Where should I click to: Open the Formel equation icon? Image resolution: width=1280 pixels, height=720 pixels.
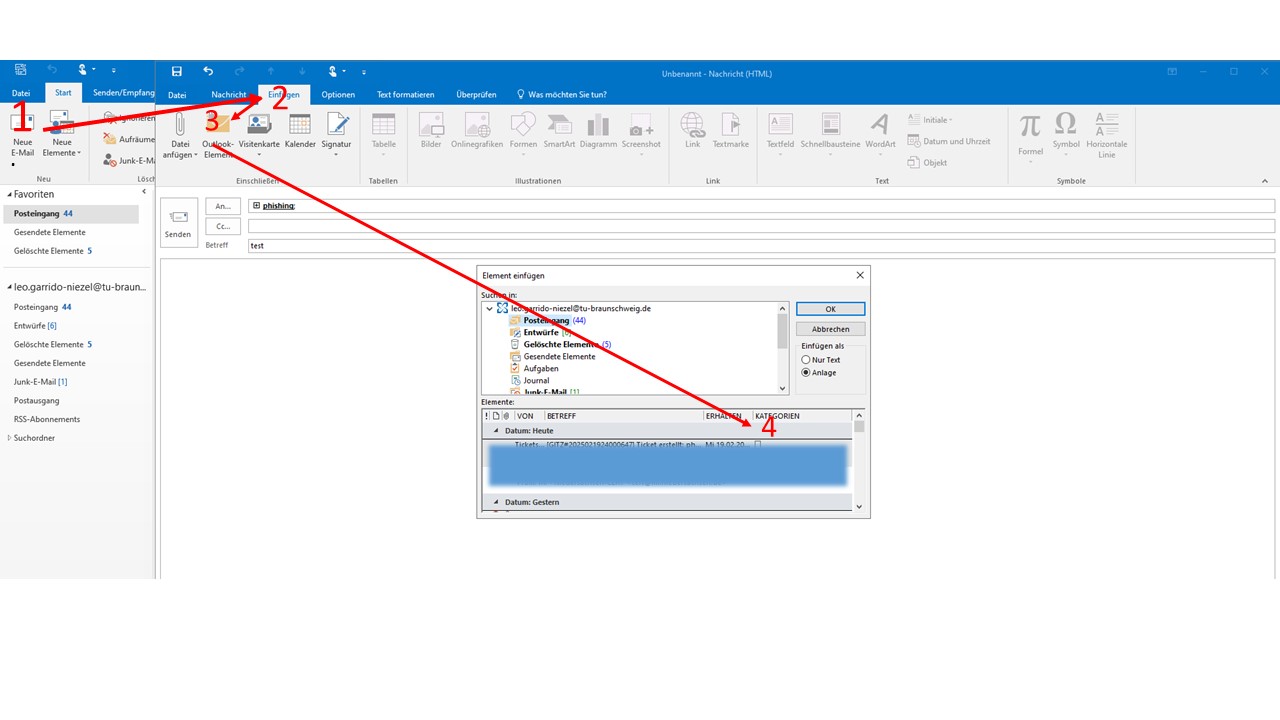[1030, 124]
